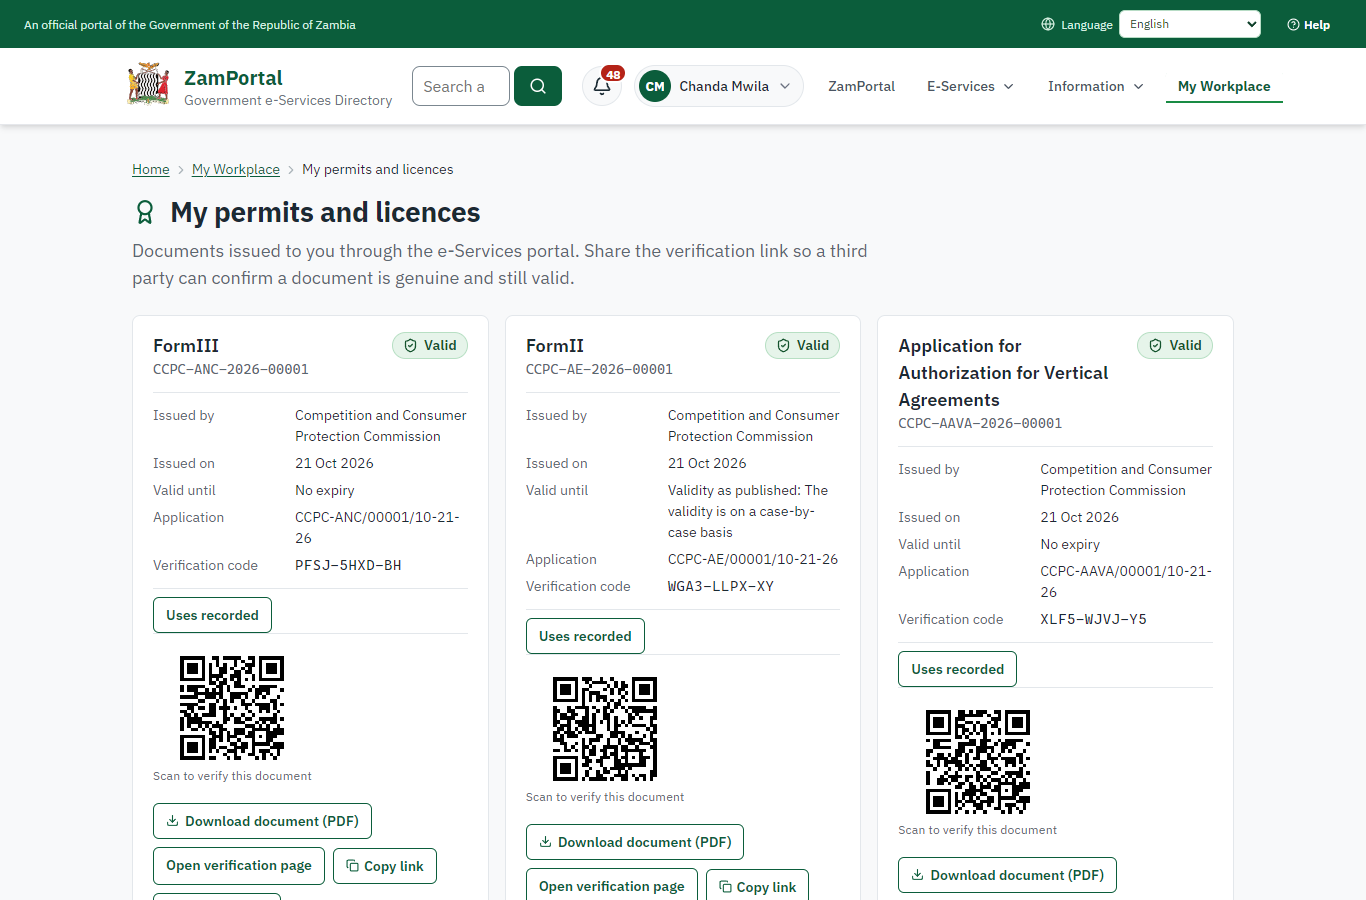The width and height of the screenshot is (1366, 900).
Task: Click the Help link in top bar
Action: [1308, 24]
